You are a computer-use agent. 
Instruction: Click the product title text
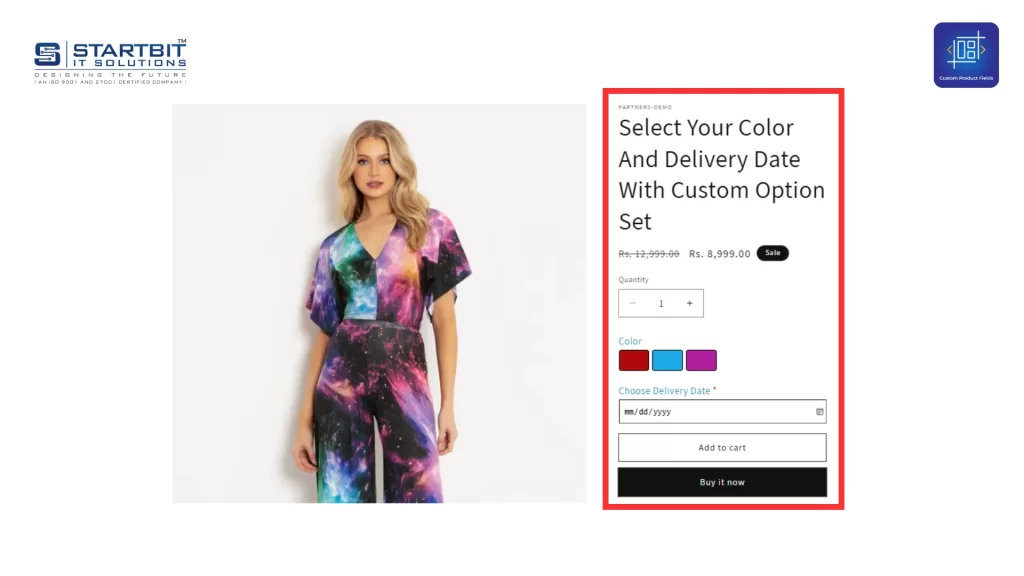click(721, 174)
